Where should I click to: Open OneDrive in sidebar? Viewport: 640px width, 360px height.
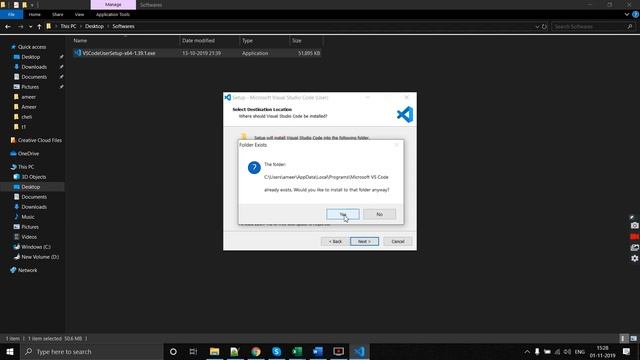pos(28,153)
